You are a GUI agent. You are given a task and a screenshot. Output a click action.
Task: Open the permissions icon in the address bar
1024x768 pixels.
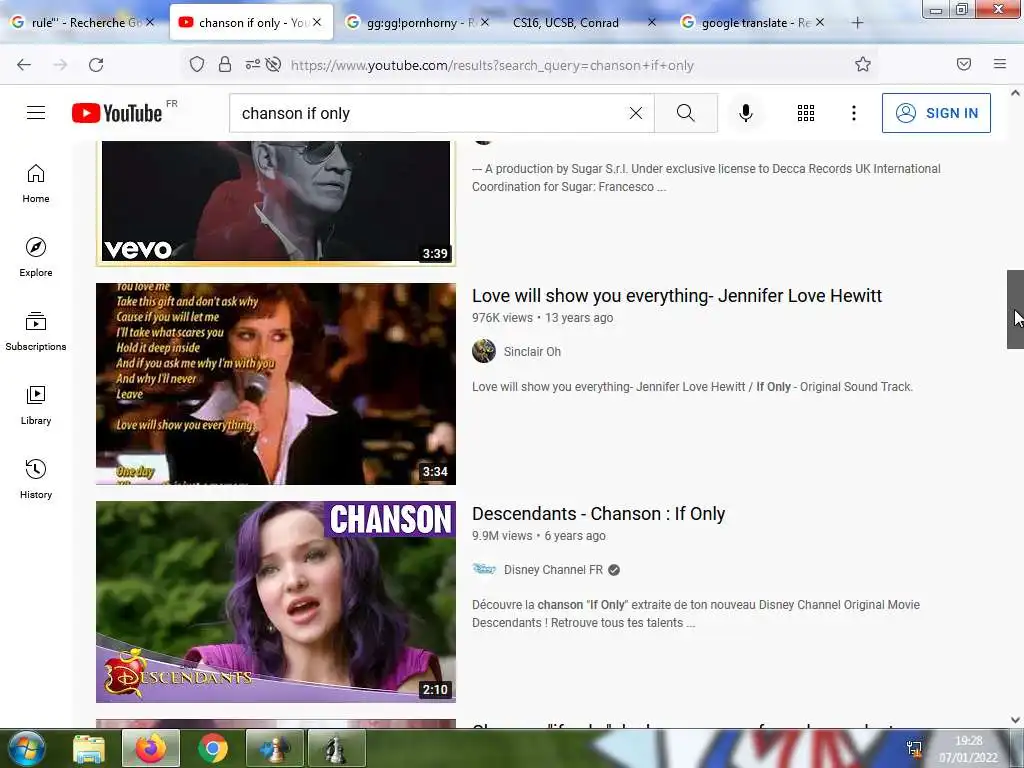tap(252, 64)
